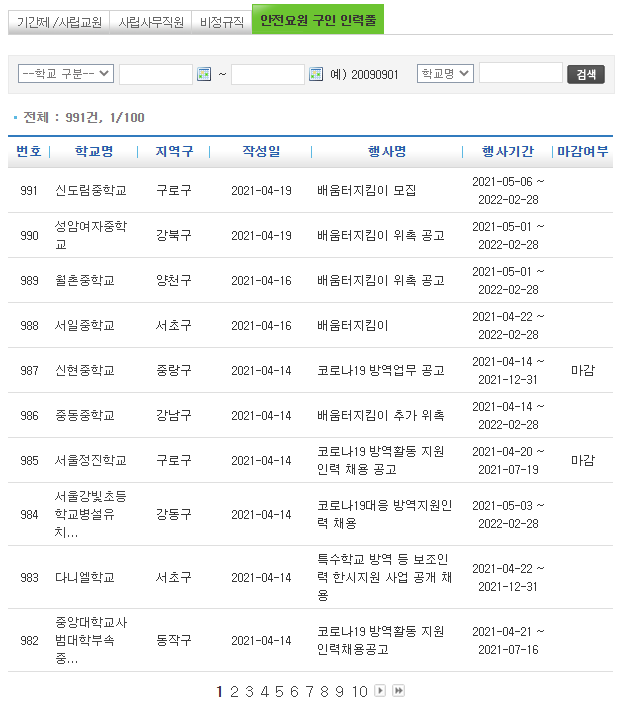Open 특수학교 방역 등 보조인력 posting
642x705 pixels.
coord(384,577)
